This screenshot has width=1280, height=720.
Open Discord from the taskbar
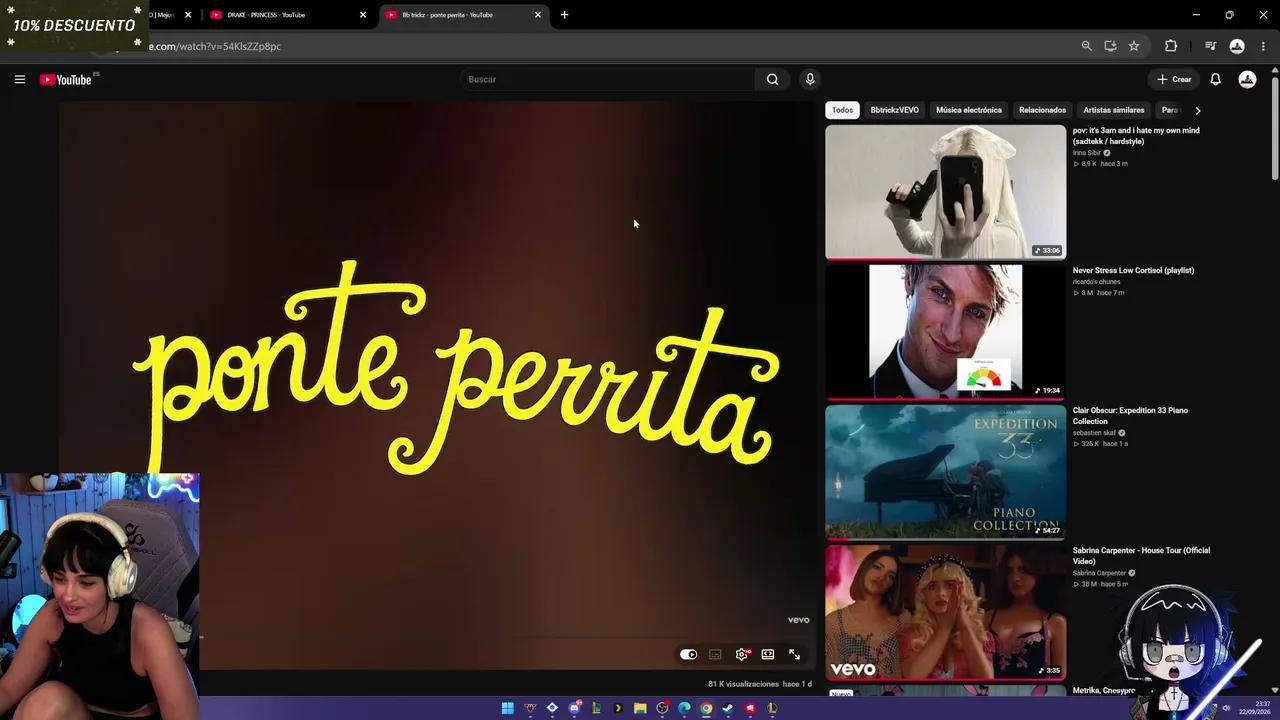pyautogui.click(x=574, y=708)
